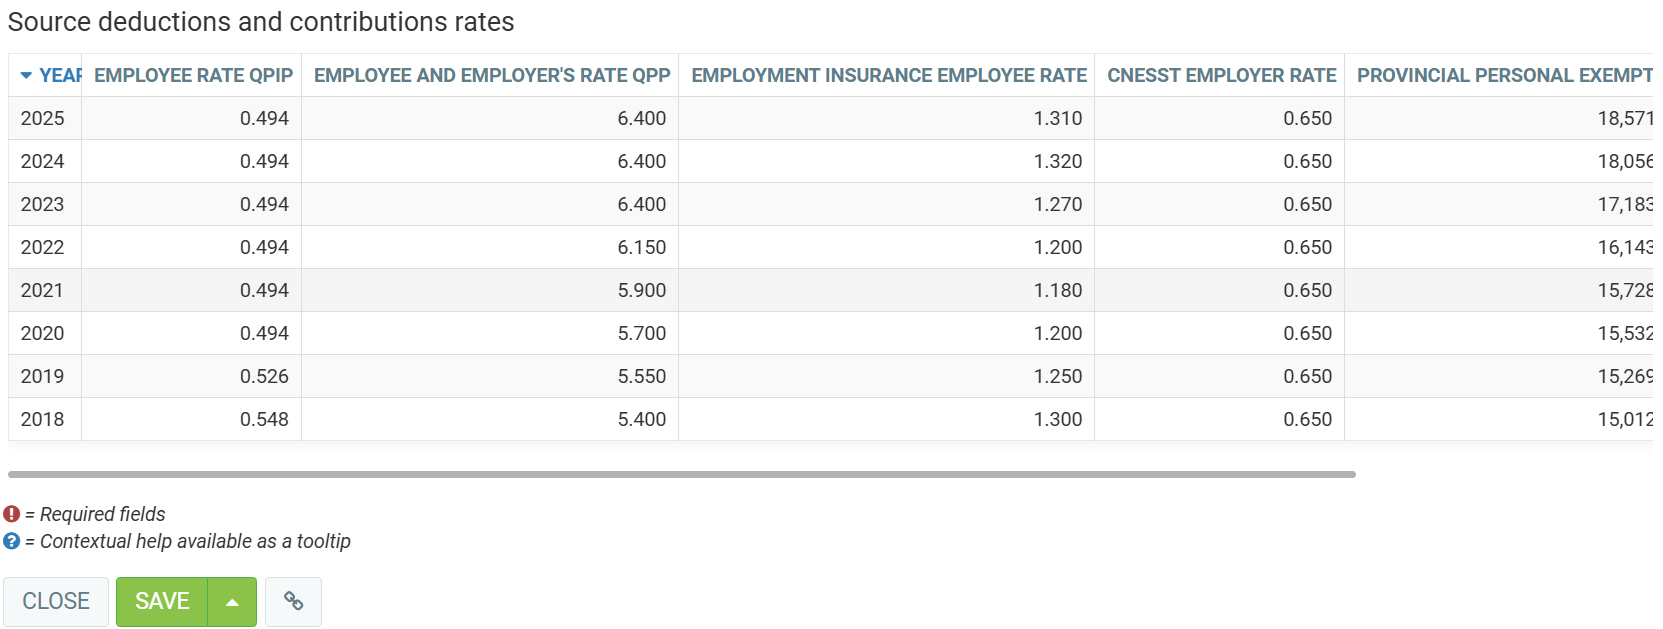Viewport: 1663px width, 629px height.
Task: Click the red required fields icon
Action: point(12,514)
